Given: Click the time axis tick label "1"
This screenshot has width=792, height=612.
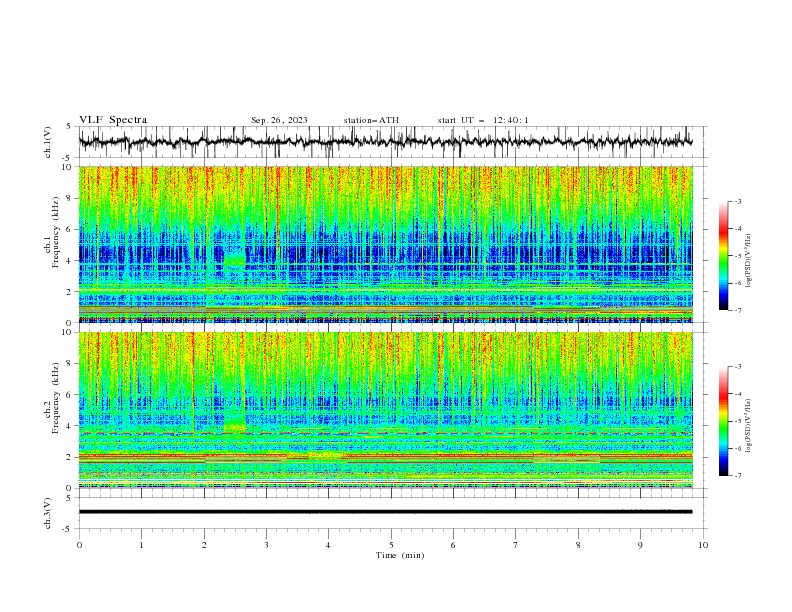Looking at the screenshot, I should [x=141, y=545].
